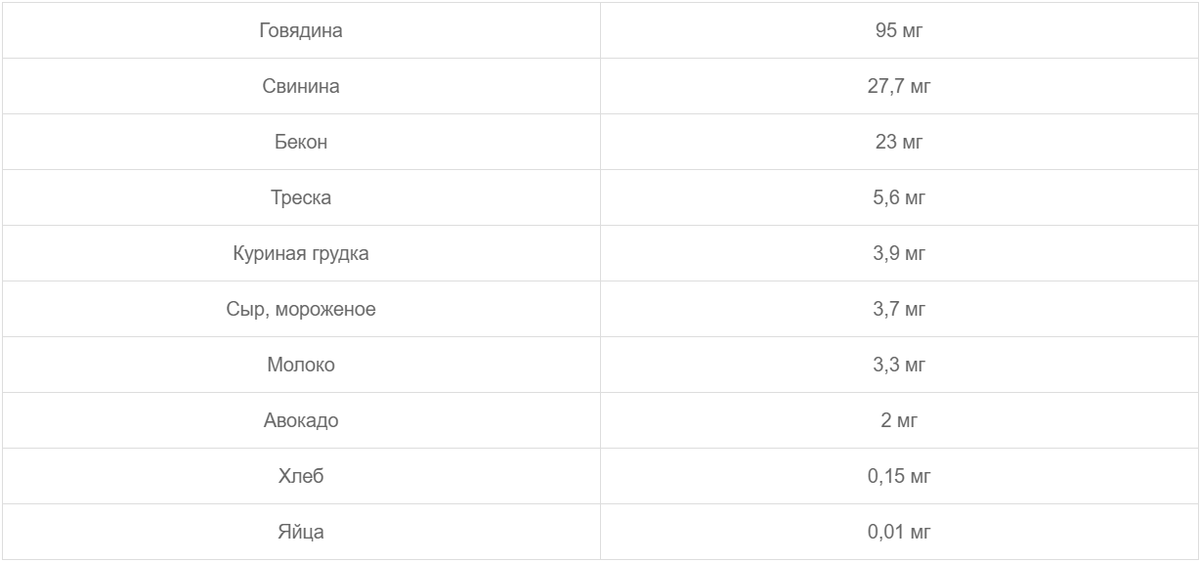Click the Говядина table cell
Screen dimensions: 1200x562
[x=301, y=30]
